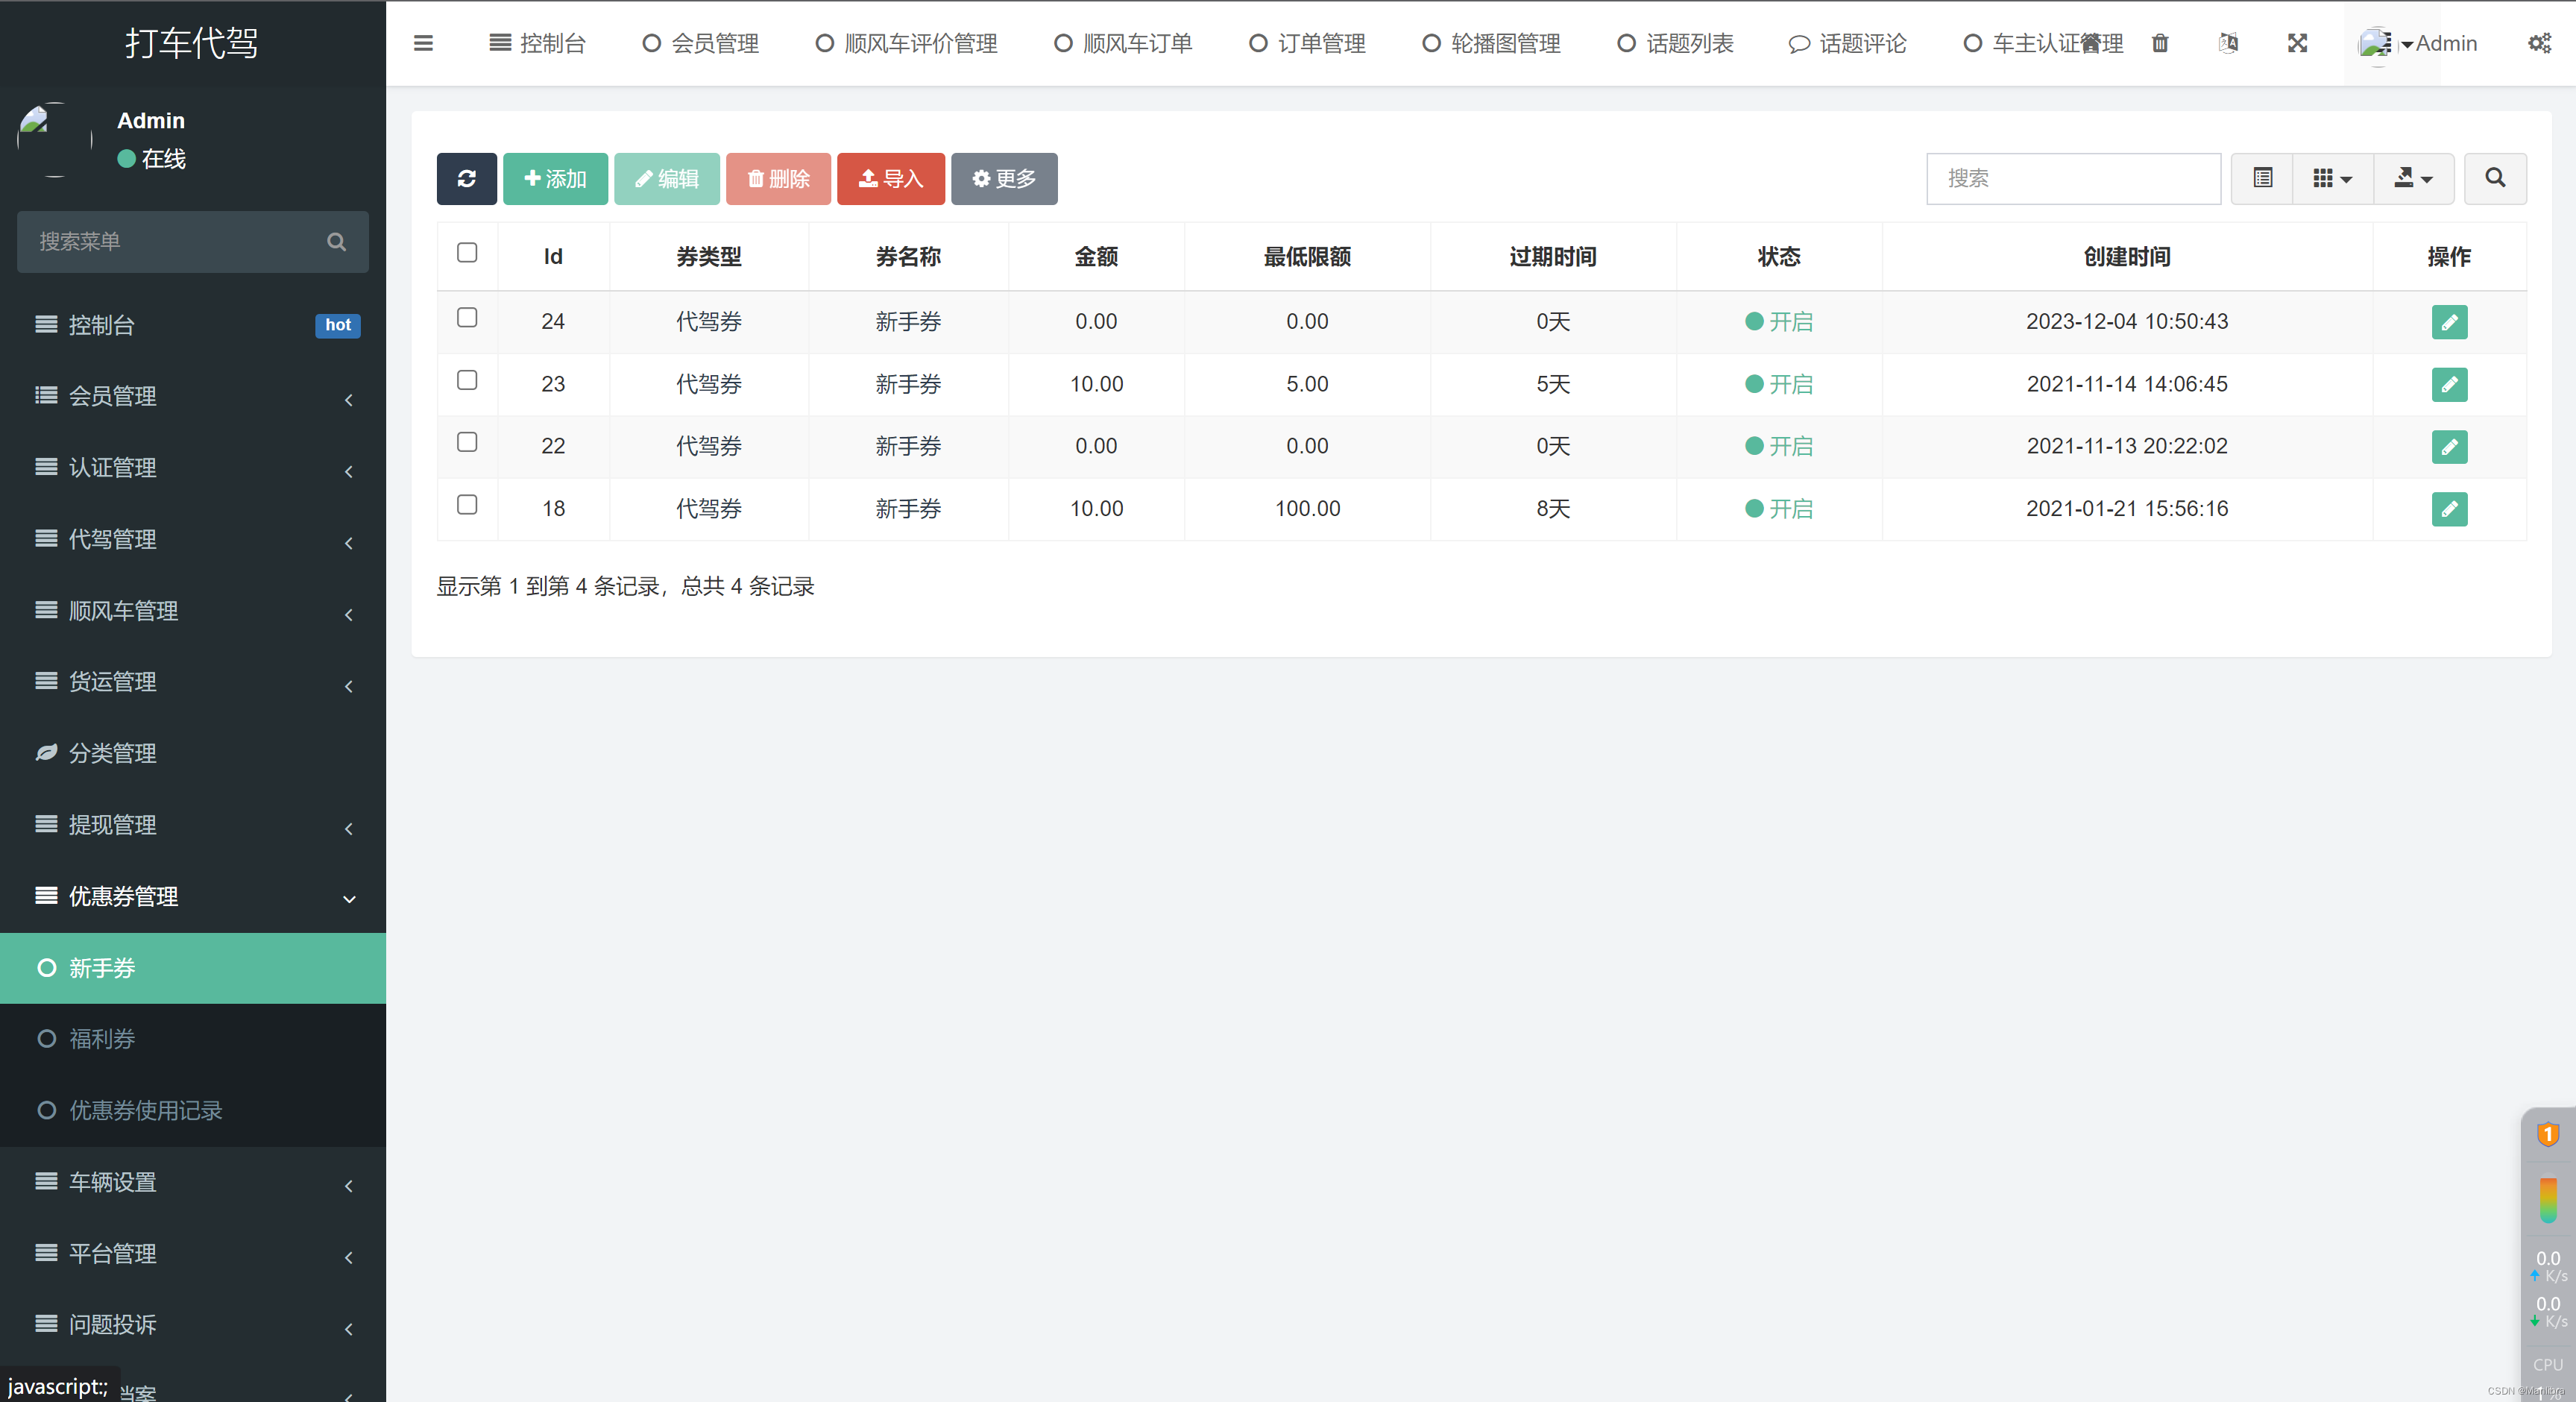
Task: Toggle fullscreen with the expand arrows icon
Action: 2297,43
